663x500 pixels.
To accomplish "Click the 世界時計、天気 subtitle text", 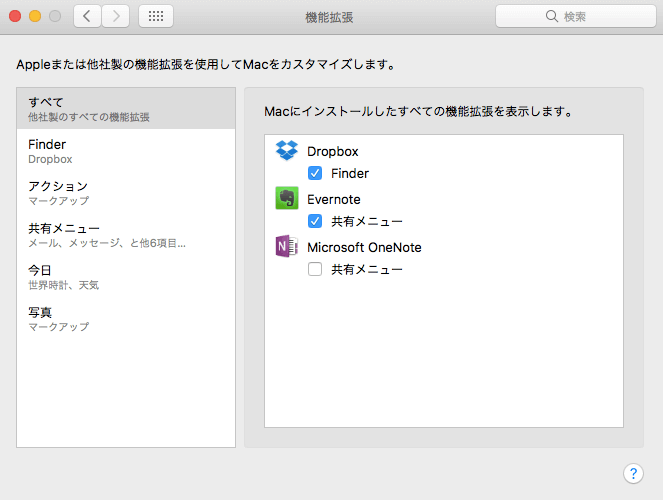I will [x=63, y=285].
